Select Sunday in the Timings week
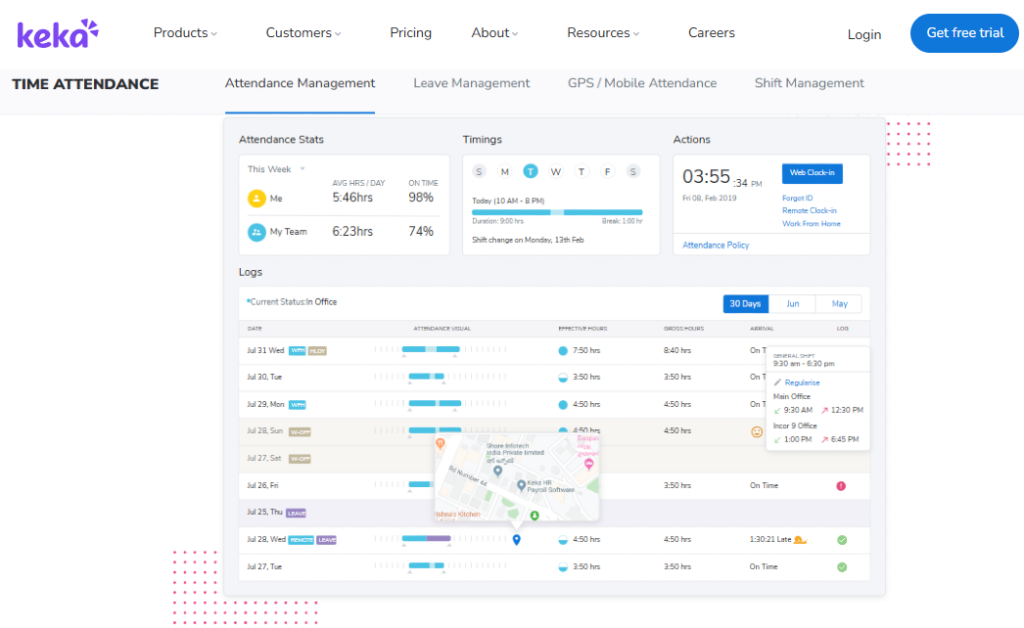 (x=479, y=172)
